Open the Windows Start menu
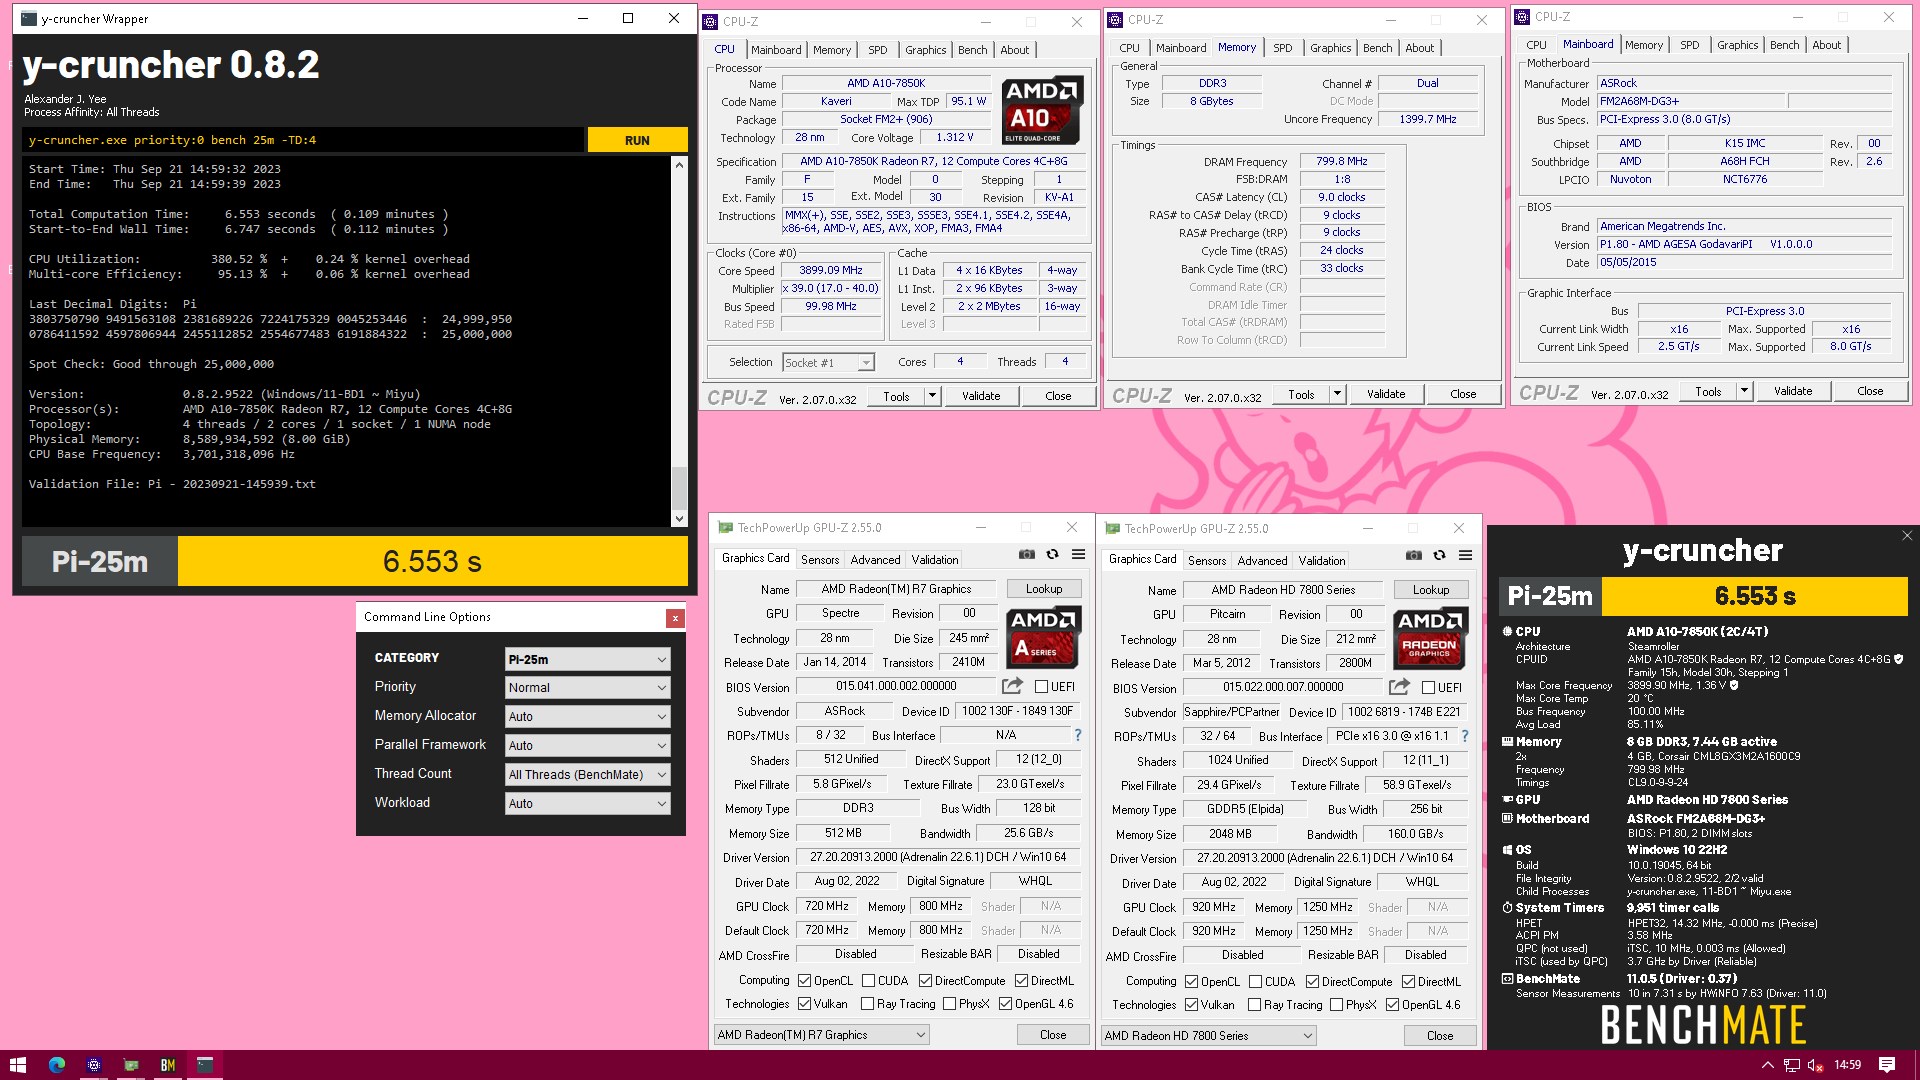Viewport: 1920px width, 1080px height. pyautogui.click(x=17, y=1065)
